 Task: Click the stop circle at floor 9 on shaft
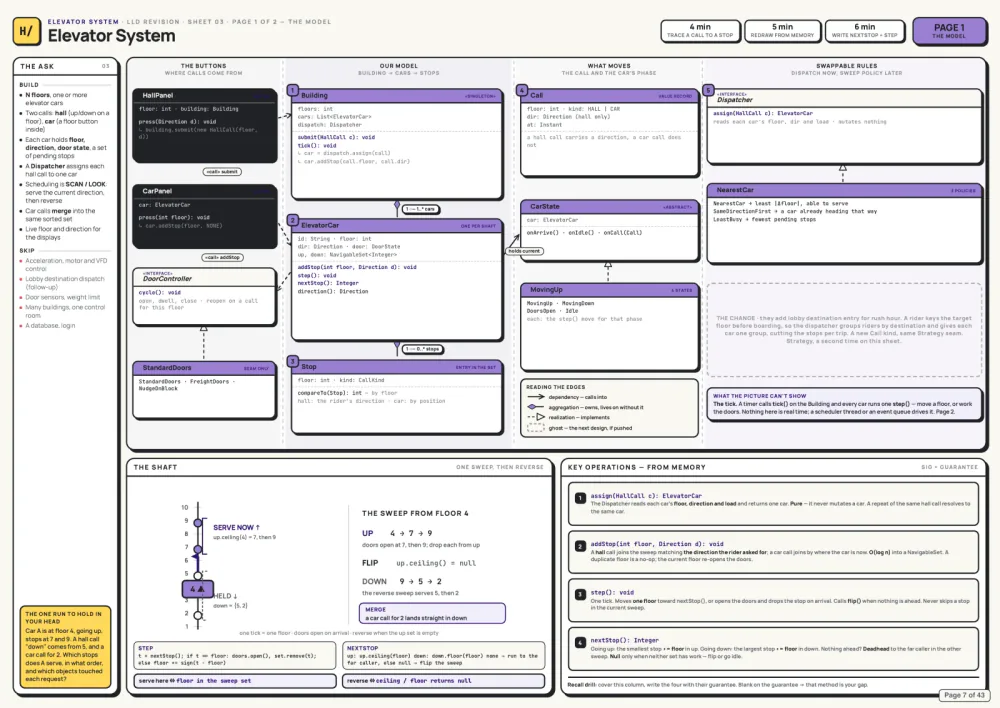(198, 523)
